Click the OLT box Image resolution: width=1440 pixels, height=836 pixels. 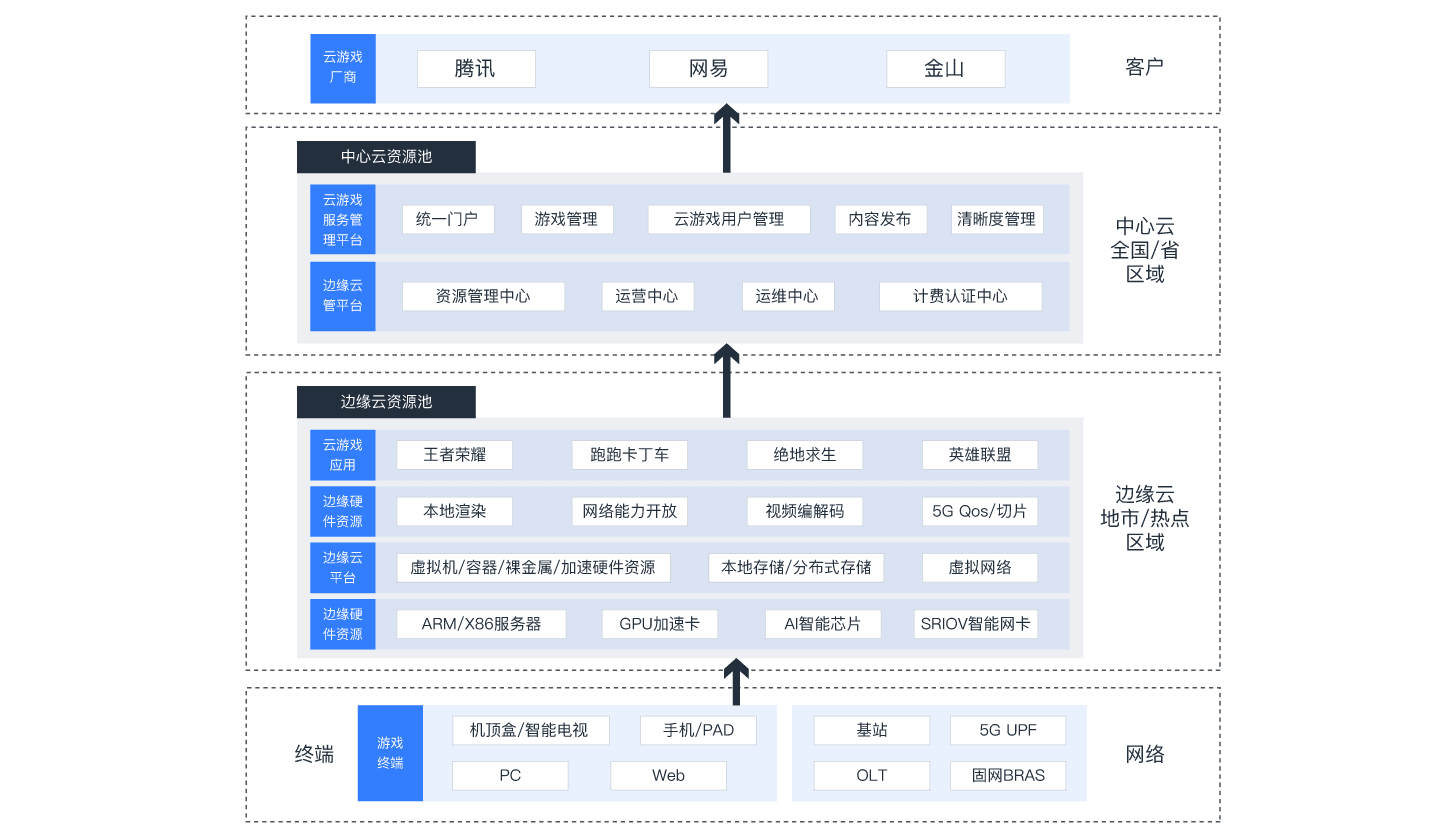click(x=872, y=776)
